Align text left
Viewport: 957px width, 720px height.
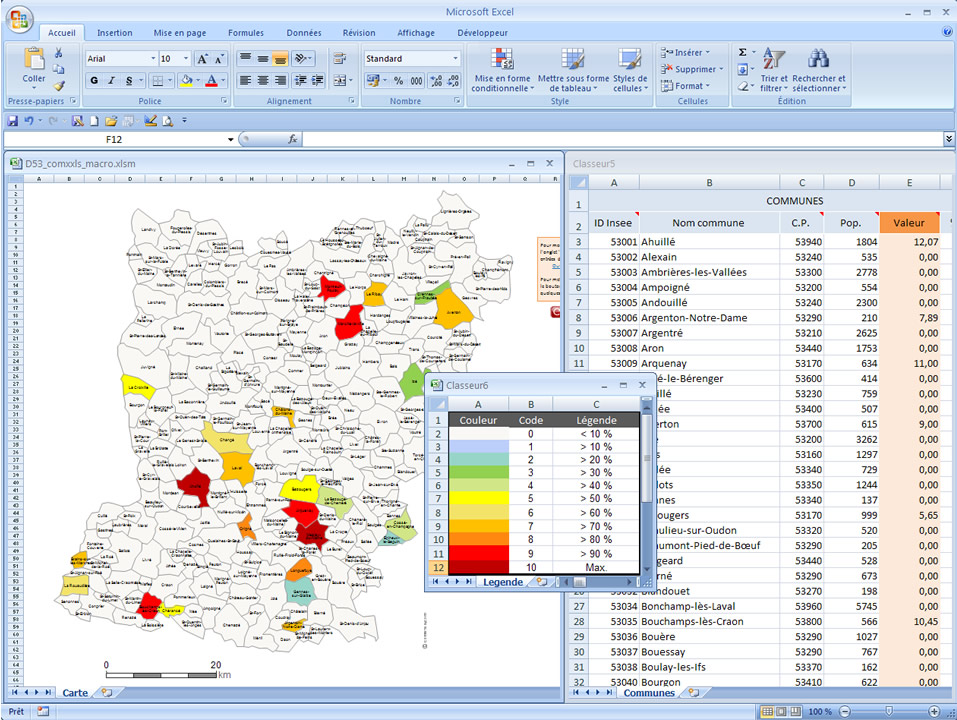point(245,80)
